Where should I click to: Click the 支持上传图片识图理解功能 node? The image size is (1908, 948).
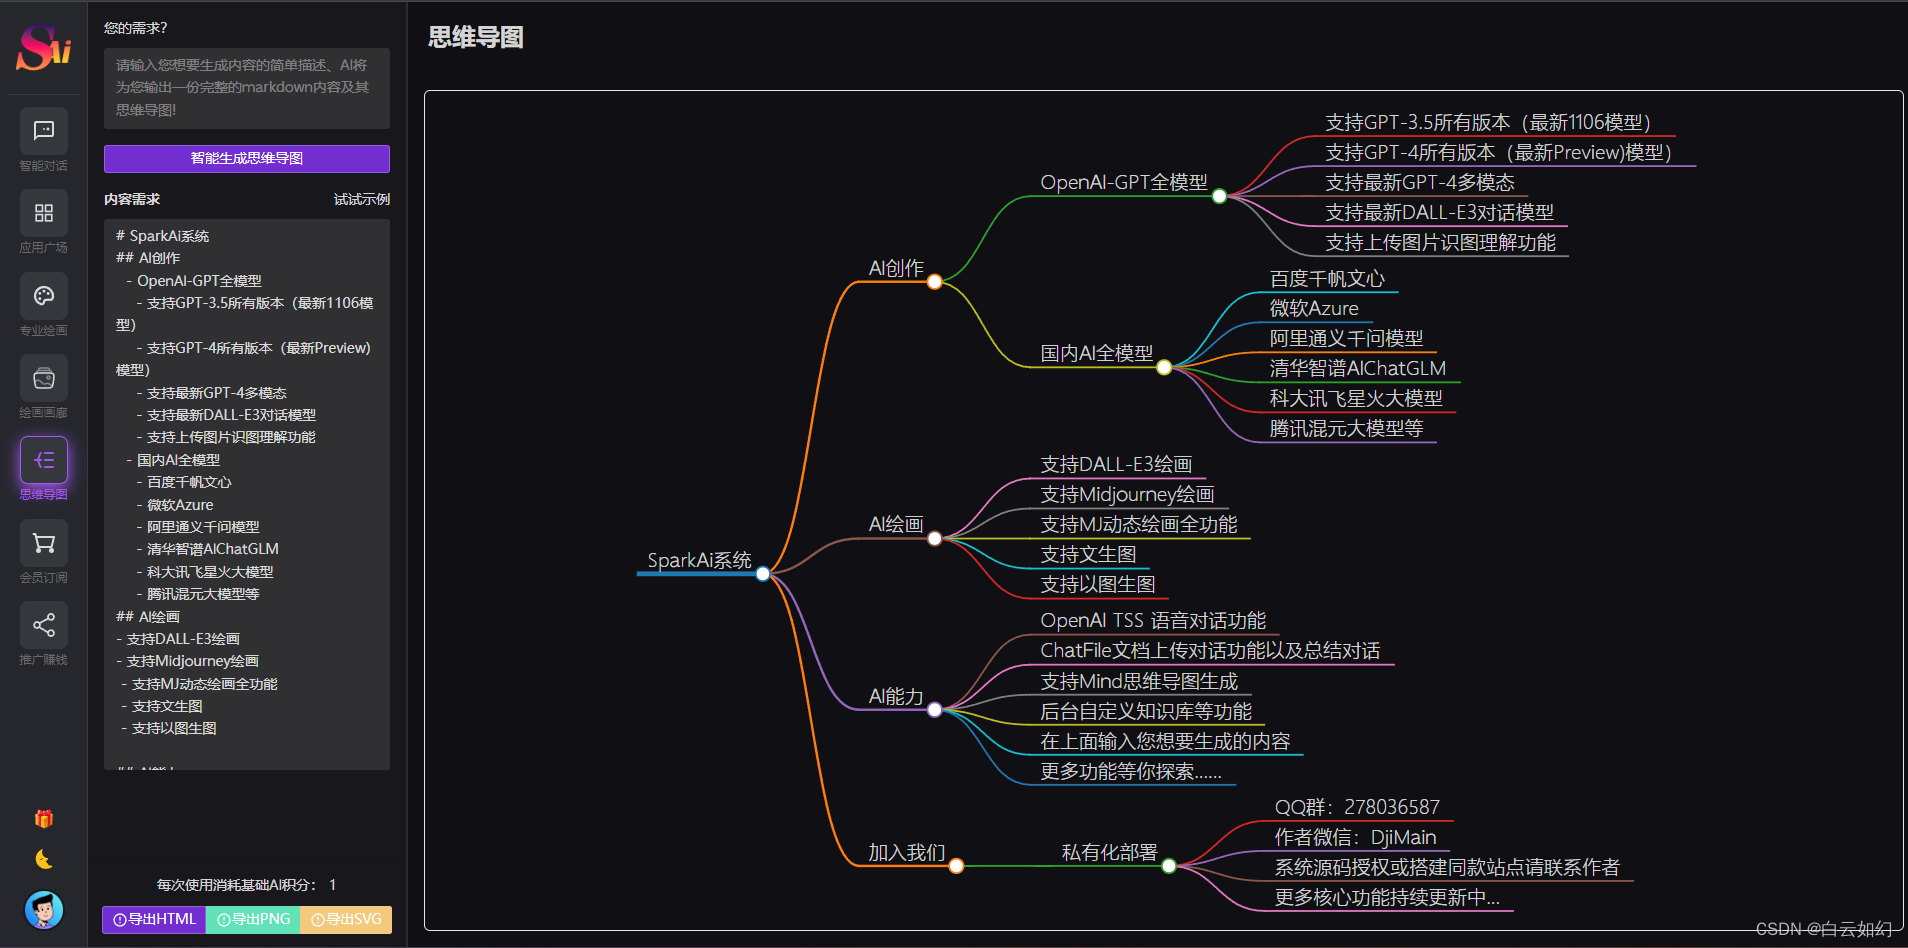(x=1441, y=242)
